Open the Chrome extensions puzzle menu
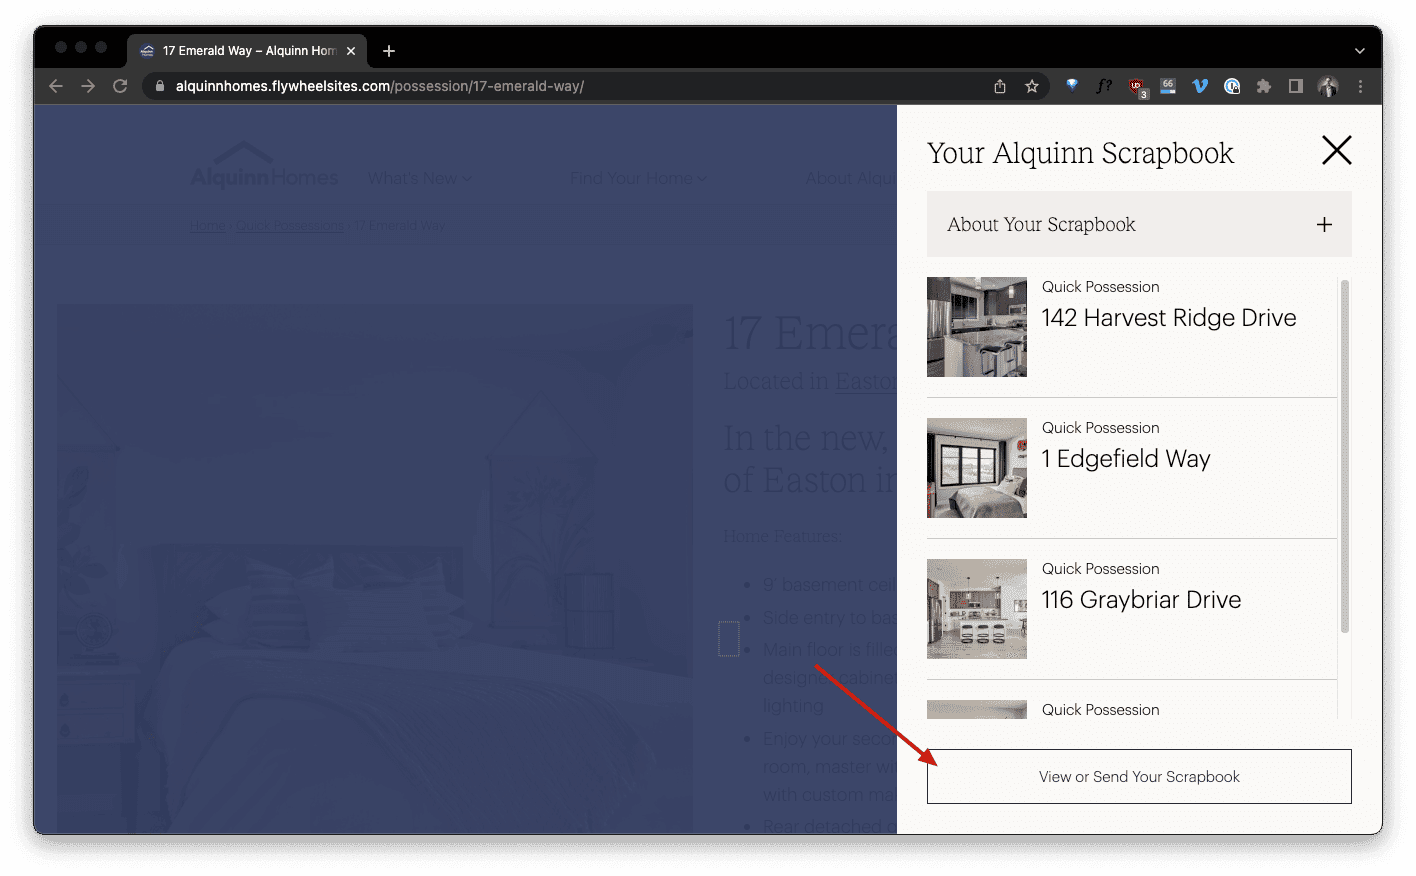Image resolution: width=1416 pixels, height=876 pixels. point(1264,87)
